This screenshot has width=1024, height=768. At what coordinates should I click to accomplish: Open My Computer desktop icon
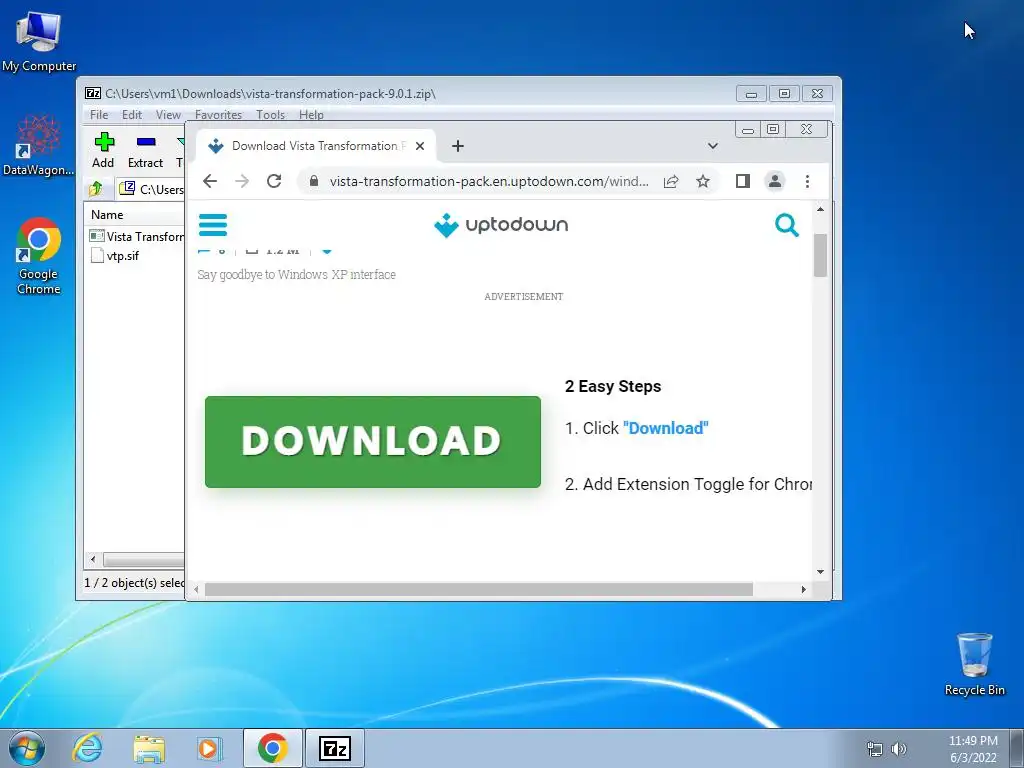39,42
